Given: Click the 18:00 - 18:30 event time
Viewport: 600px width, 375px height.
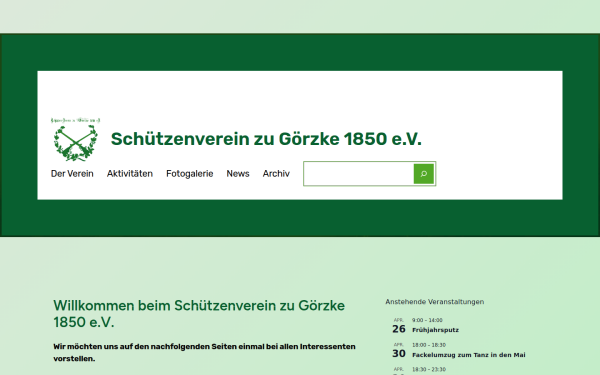Looking at the screenshot, I should pyautogui.click(x=429, y=345).
